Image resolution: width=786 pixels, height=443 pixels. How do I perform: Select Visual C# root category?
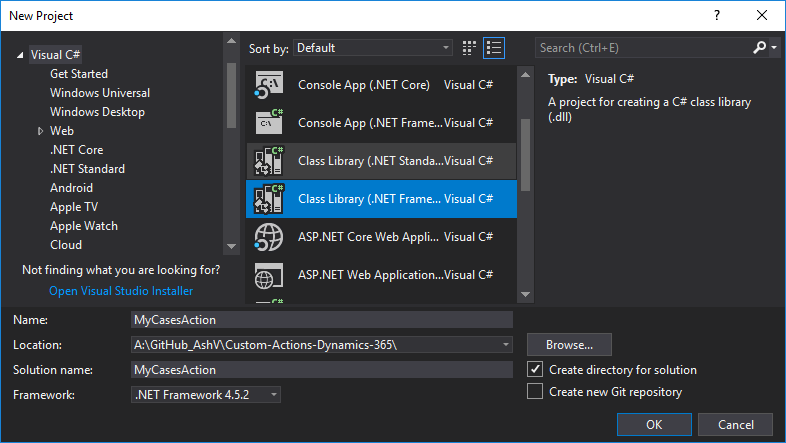tap(55, 55)
